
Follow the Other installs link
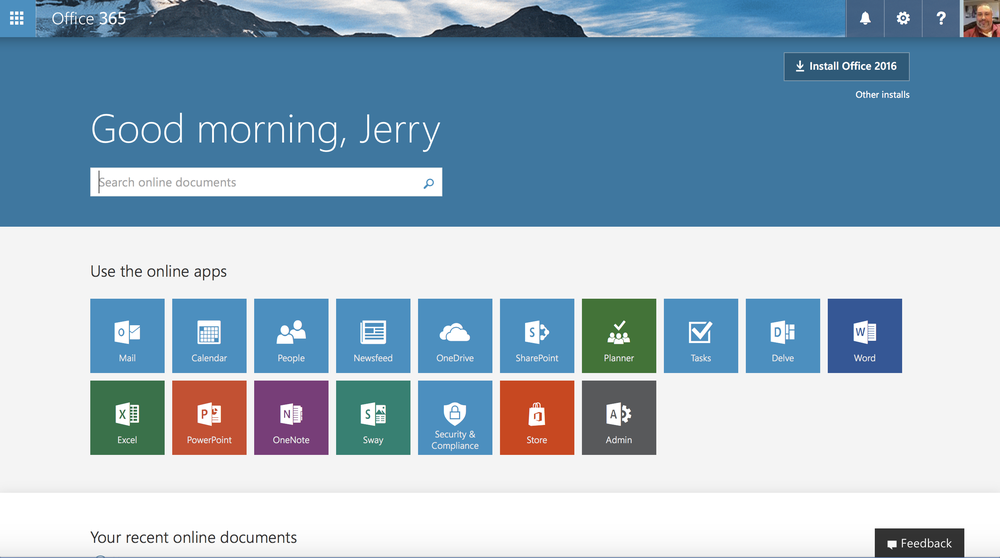pyautogui.click(x=882, y=95)
